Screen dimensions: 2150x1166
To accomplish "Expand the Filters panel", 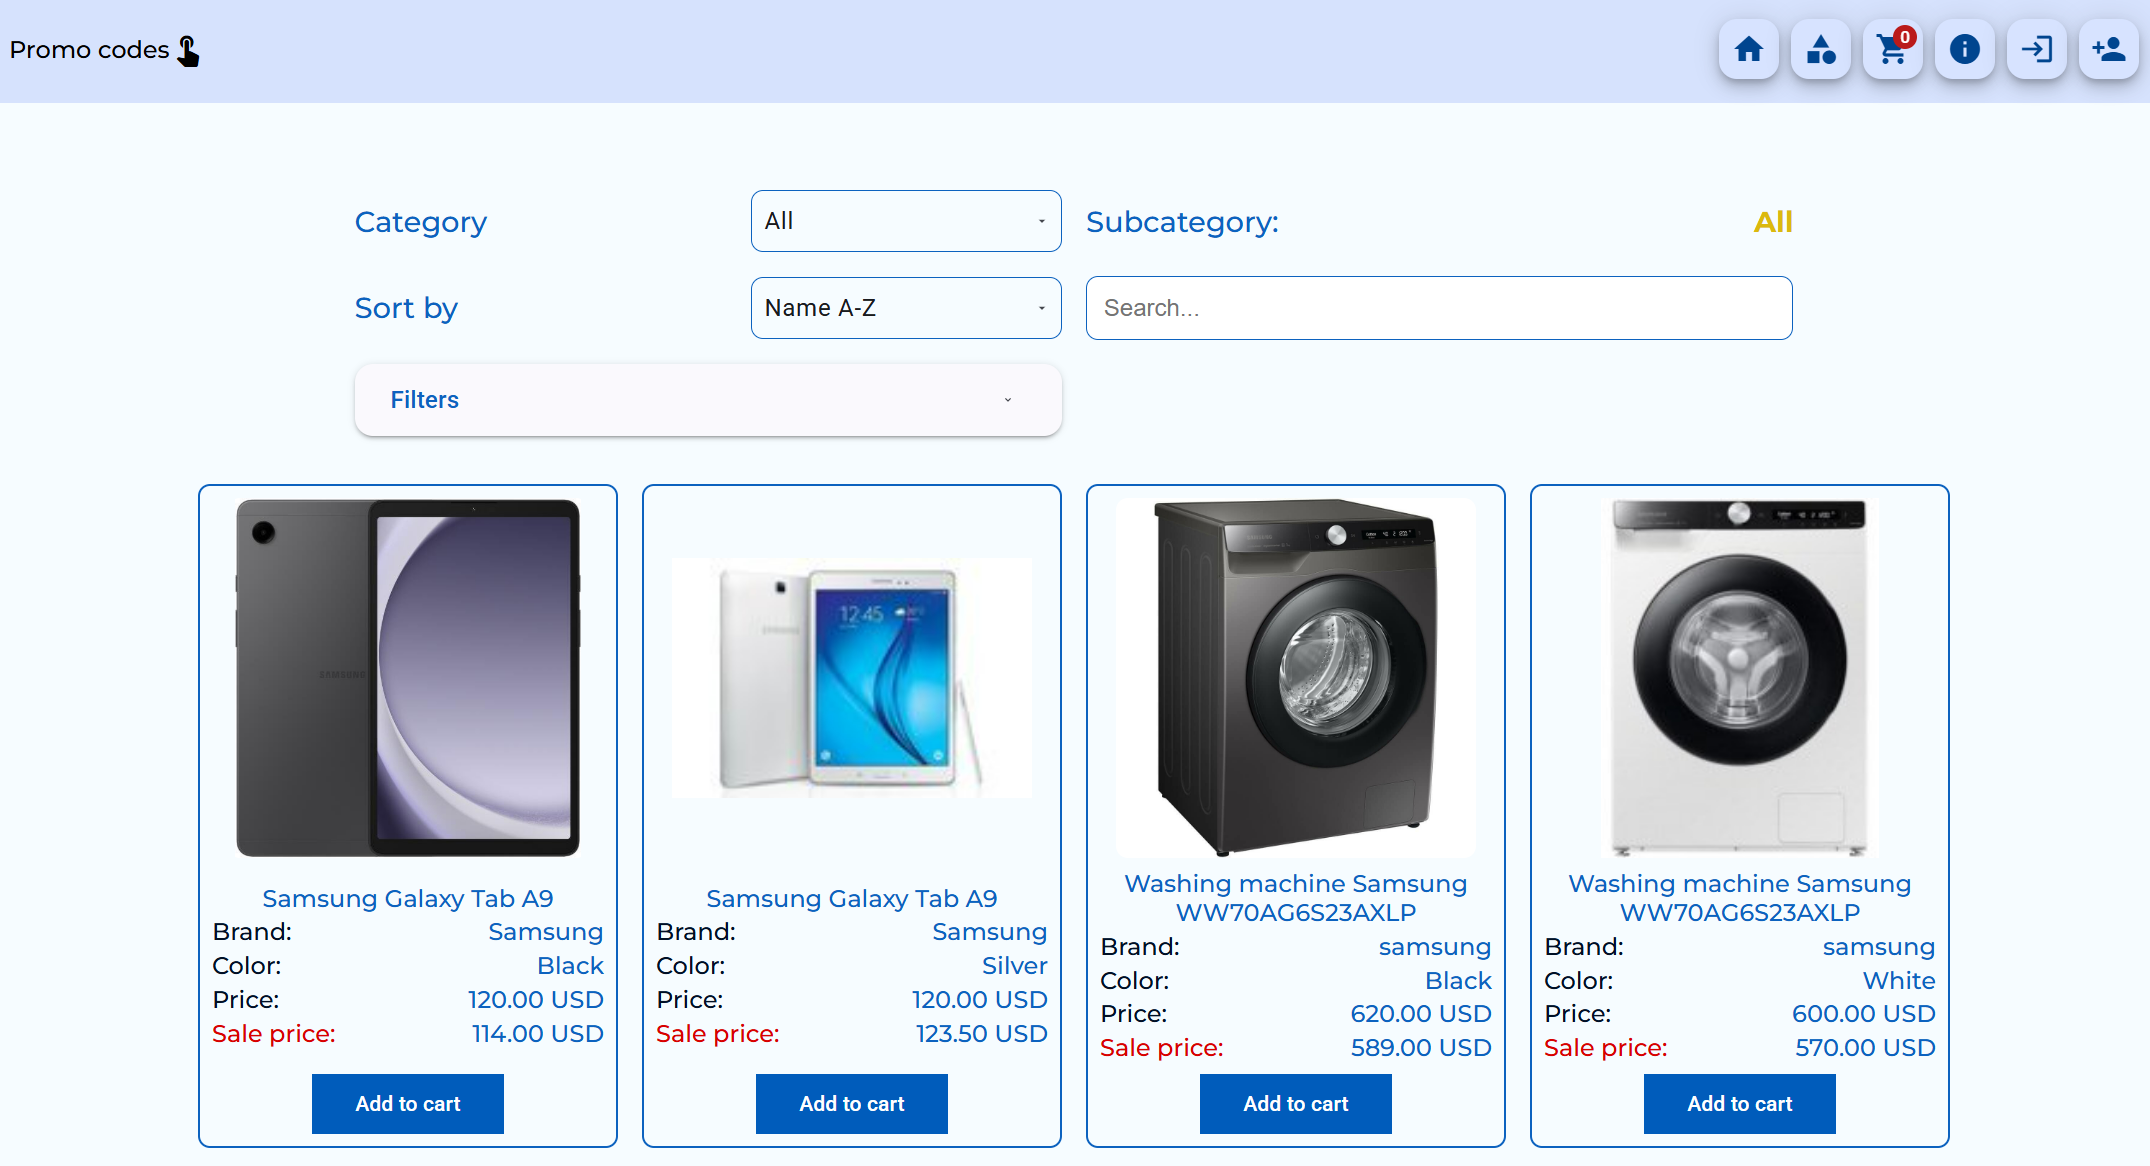I will coord(708,400).
